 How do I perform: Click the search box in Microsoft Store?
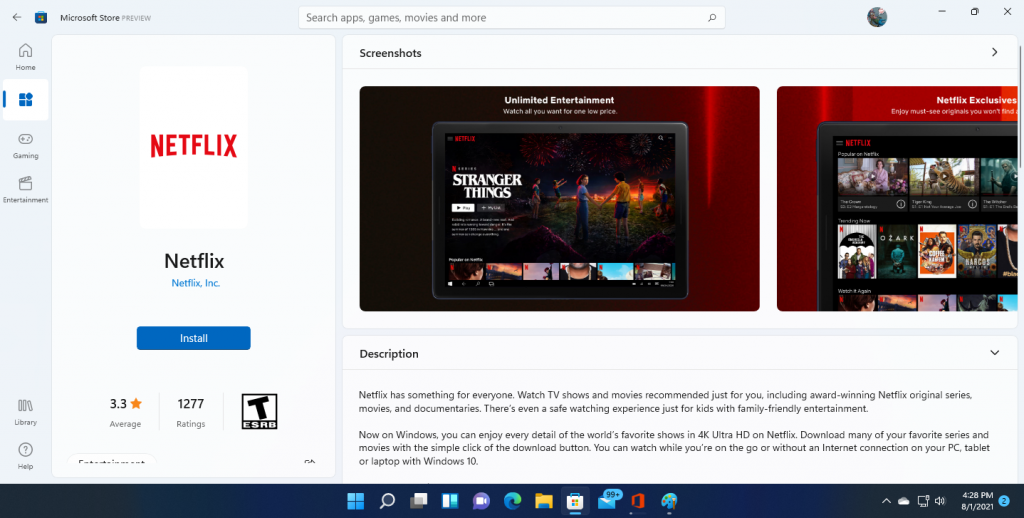[511, 18]
